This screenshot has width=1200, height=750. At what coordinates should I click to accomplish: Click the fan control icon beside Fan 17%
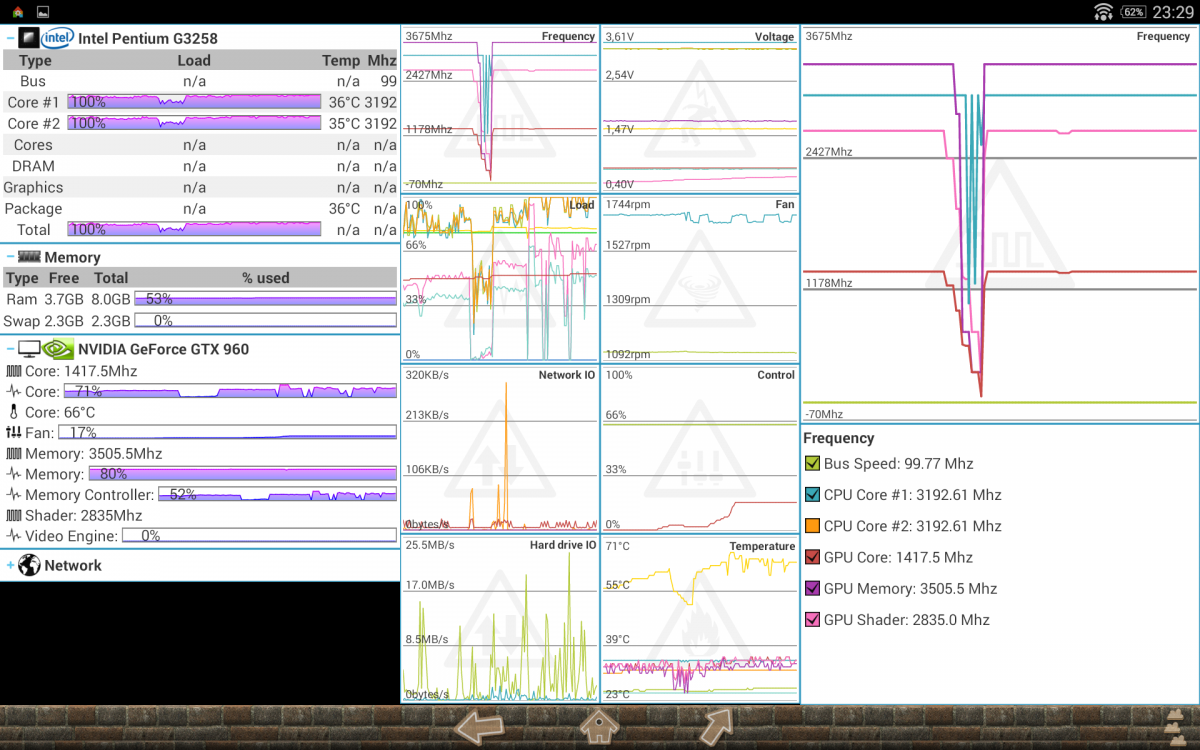(13, 432)
